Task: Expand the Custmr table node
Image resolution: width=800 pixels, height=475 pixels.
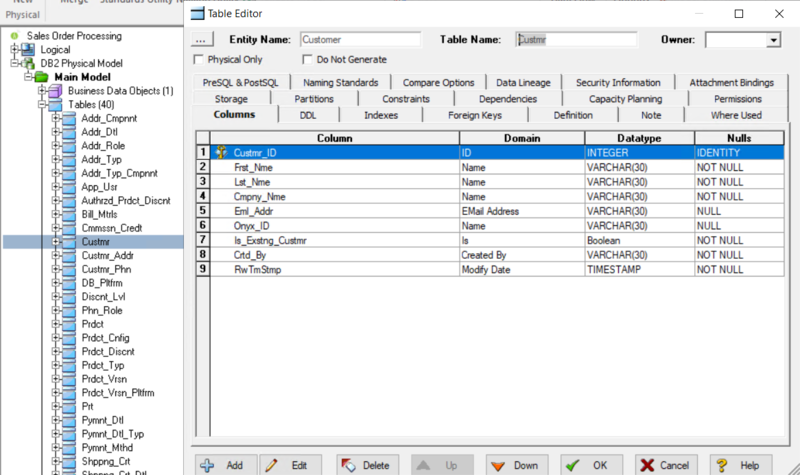Action: [56, 242]
